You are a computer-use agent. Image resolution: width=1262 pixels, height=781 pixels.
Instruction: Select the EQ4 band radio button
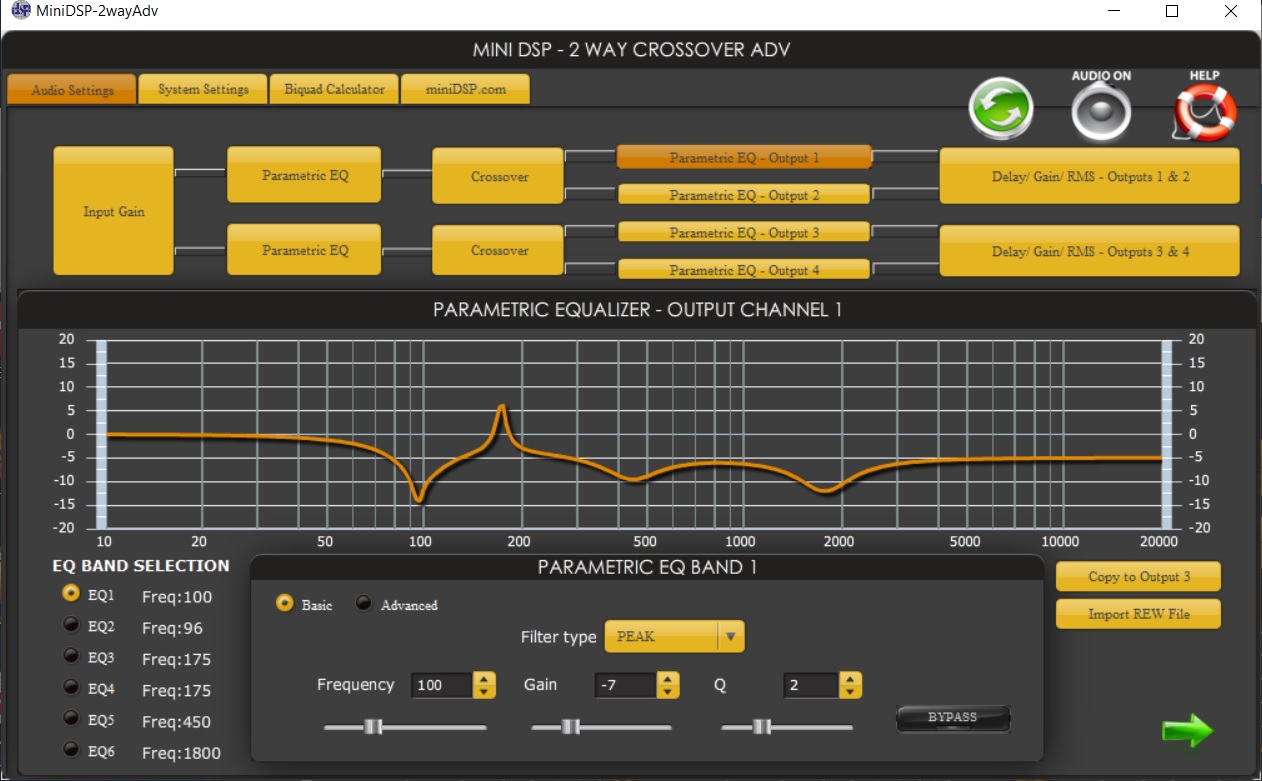(71, 687)
